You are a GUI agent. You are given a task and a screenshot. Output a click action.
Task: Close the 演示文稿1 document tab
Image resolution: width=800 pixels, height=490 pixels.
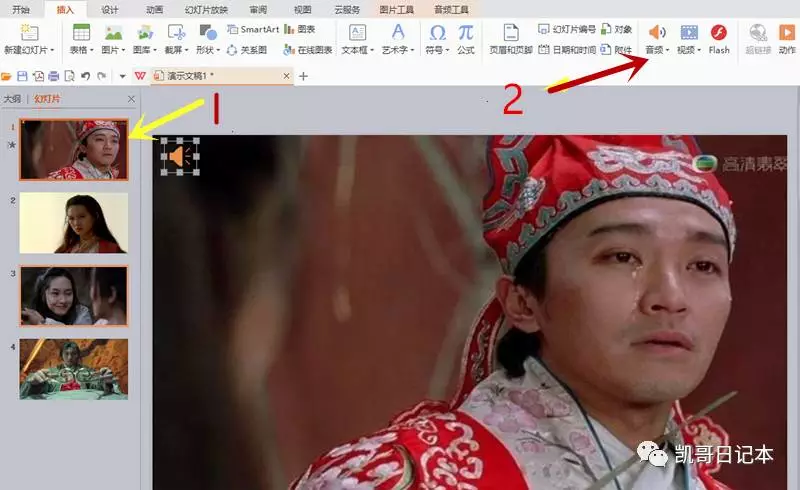point(286,76)
